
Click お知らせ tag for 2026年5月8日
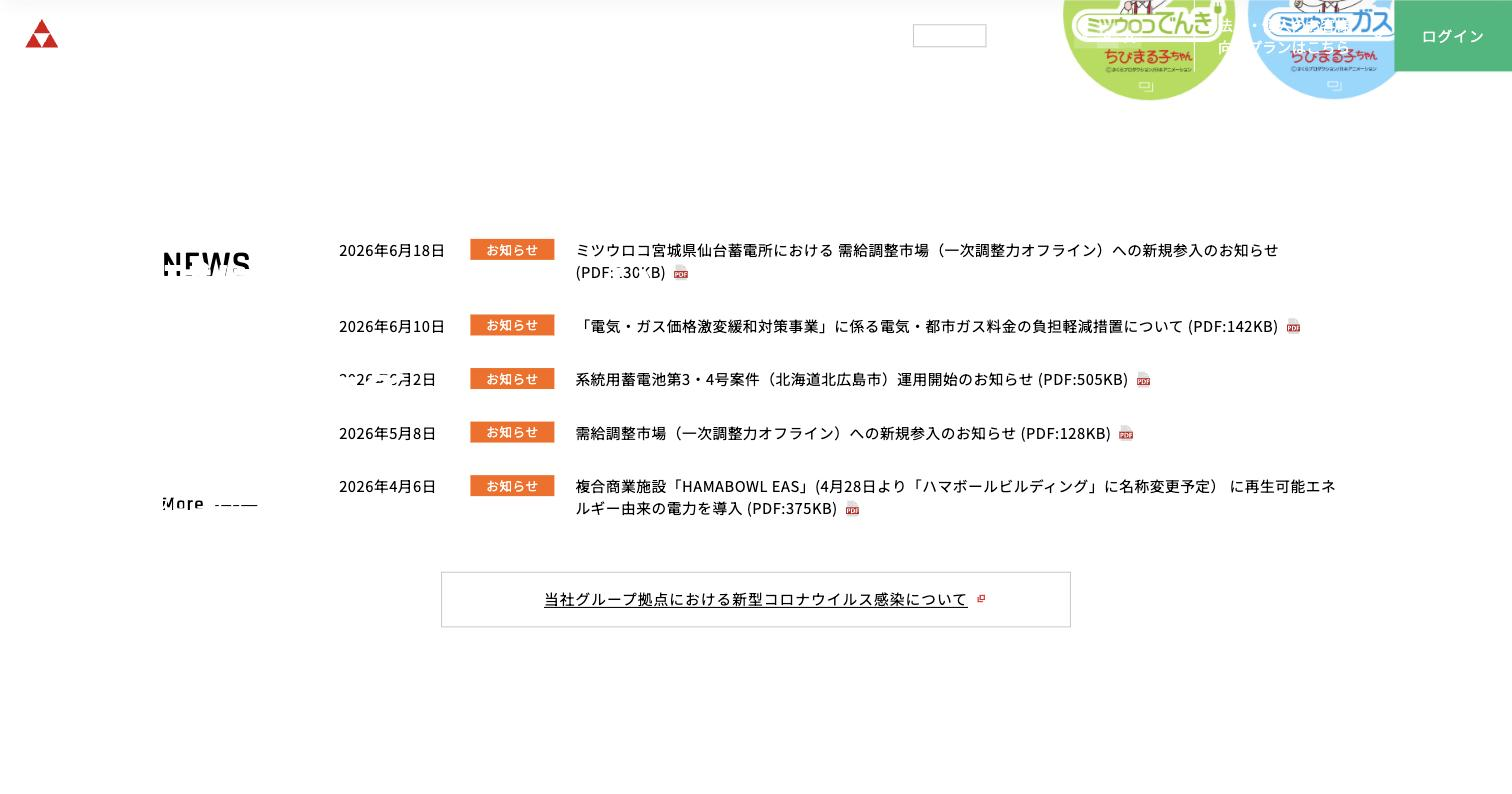[x=512, y=432]
